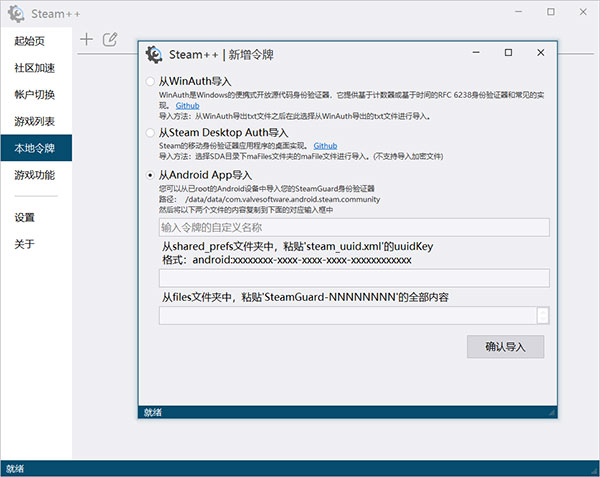Click scrollbar of SteamGuard content box

point(543,315)
